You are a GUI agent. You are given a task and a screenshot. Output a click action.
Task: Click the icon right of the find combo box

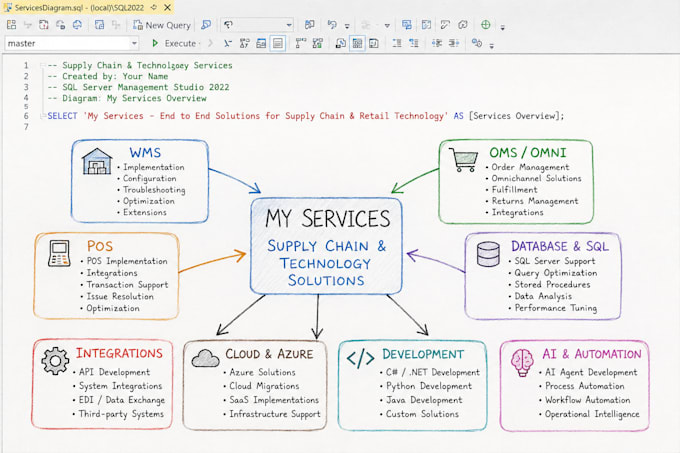(x=309, y=25)
